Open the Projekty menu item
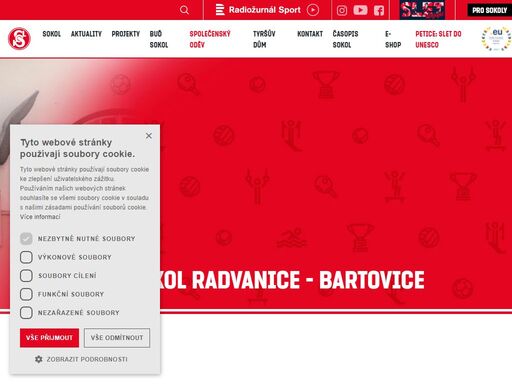 126,34
